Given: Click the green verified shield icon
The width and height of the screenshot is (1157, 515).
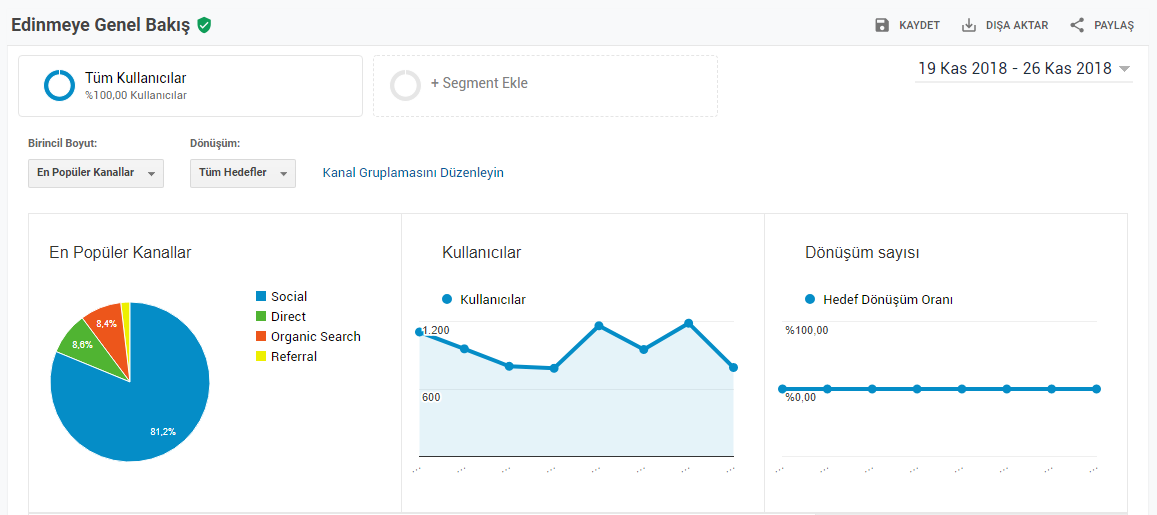Looking at the screenshot, I should 204,25.
